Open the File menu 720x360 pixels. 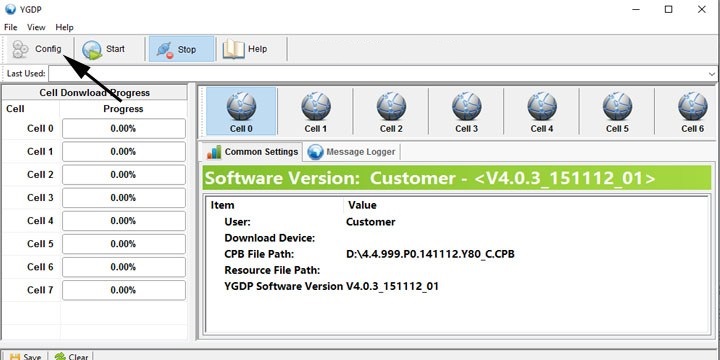pos(11,28)
